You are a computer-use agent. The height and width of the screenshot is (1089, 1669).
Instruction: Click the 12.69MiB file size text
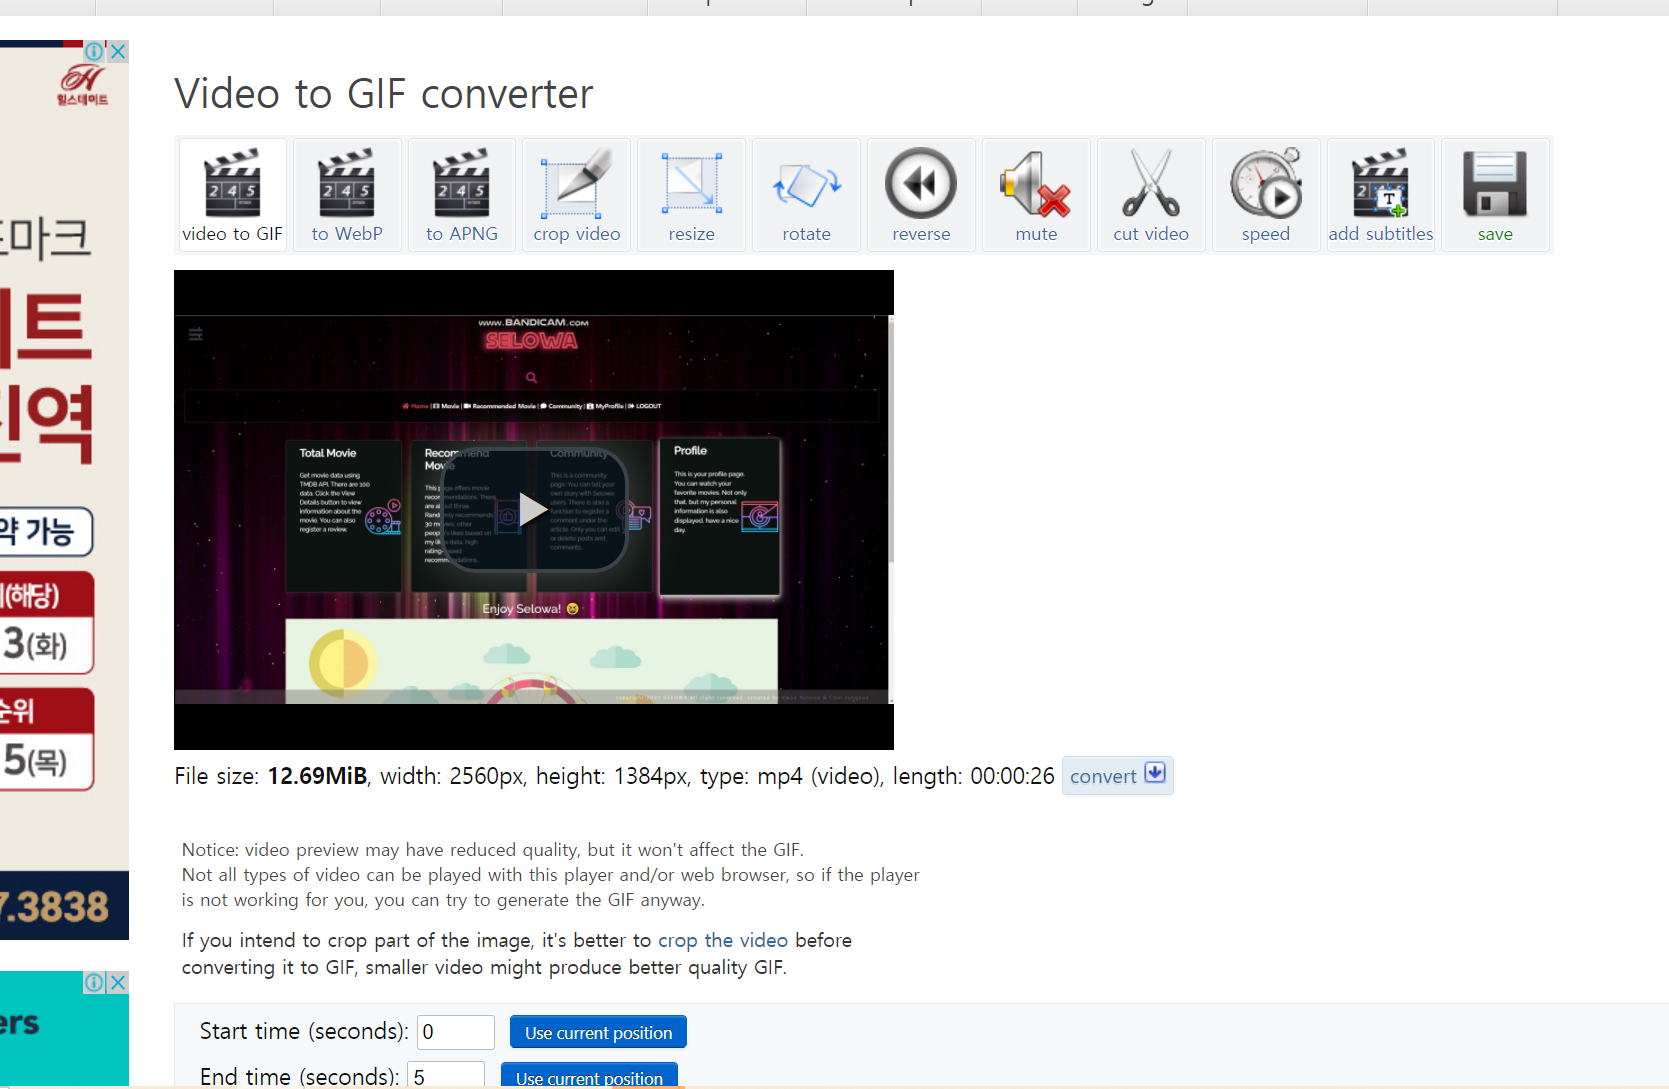pos(317,776)
